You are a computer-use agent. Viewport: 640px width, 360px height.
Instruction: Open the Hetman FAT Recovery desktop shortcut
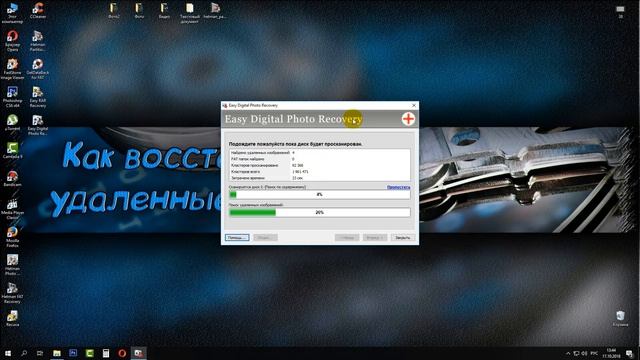pyautogui.click(x=12, y=293)
